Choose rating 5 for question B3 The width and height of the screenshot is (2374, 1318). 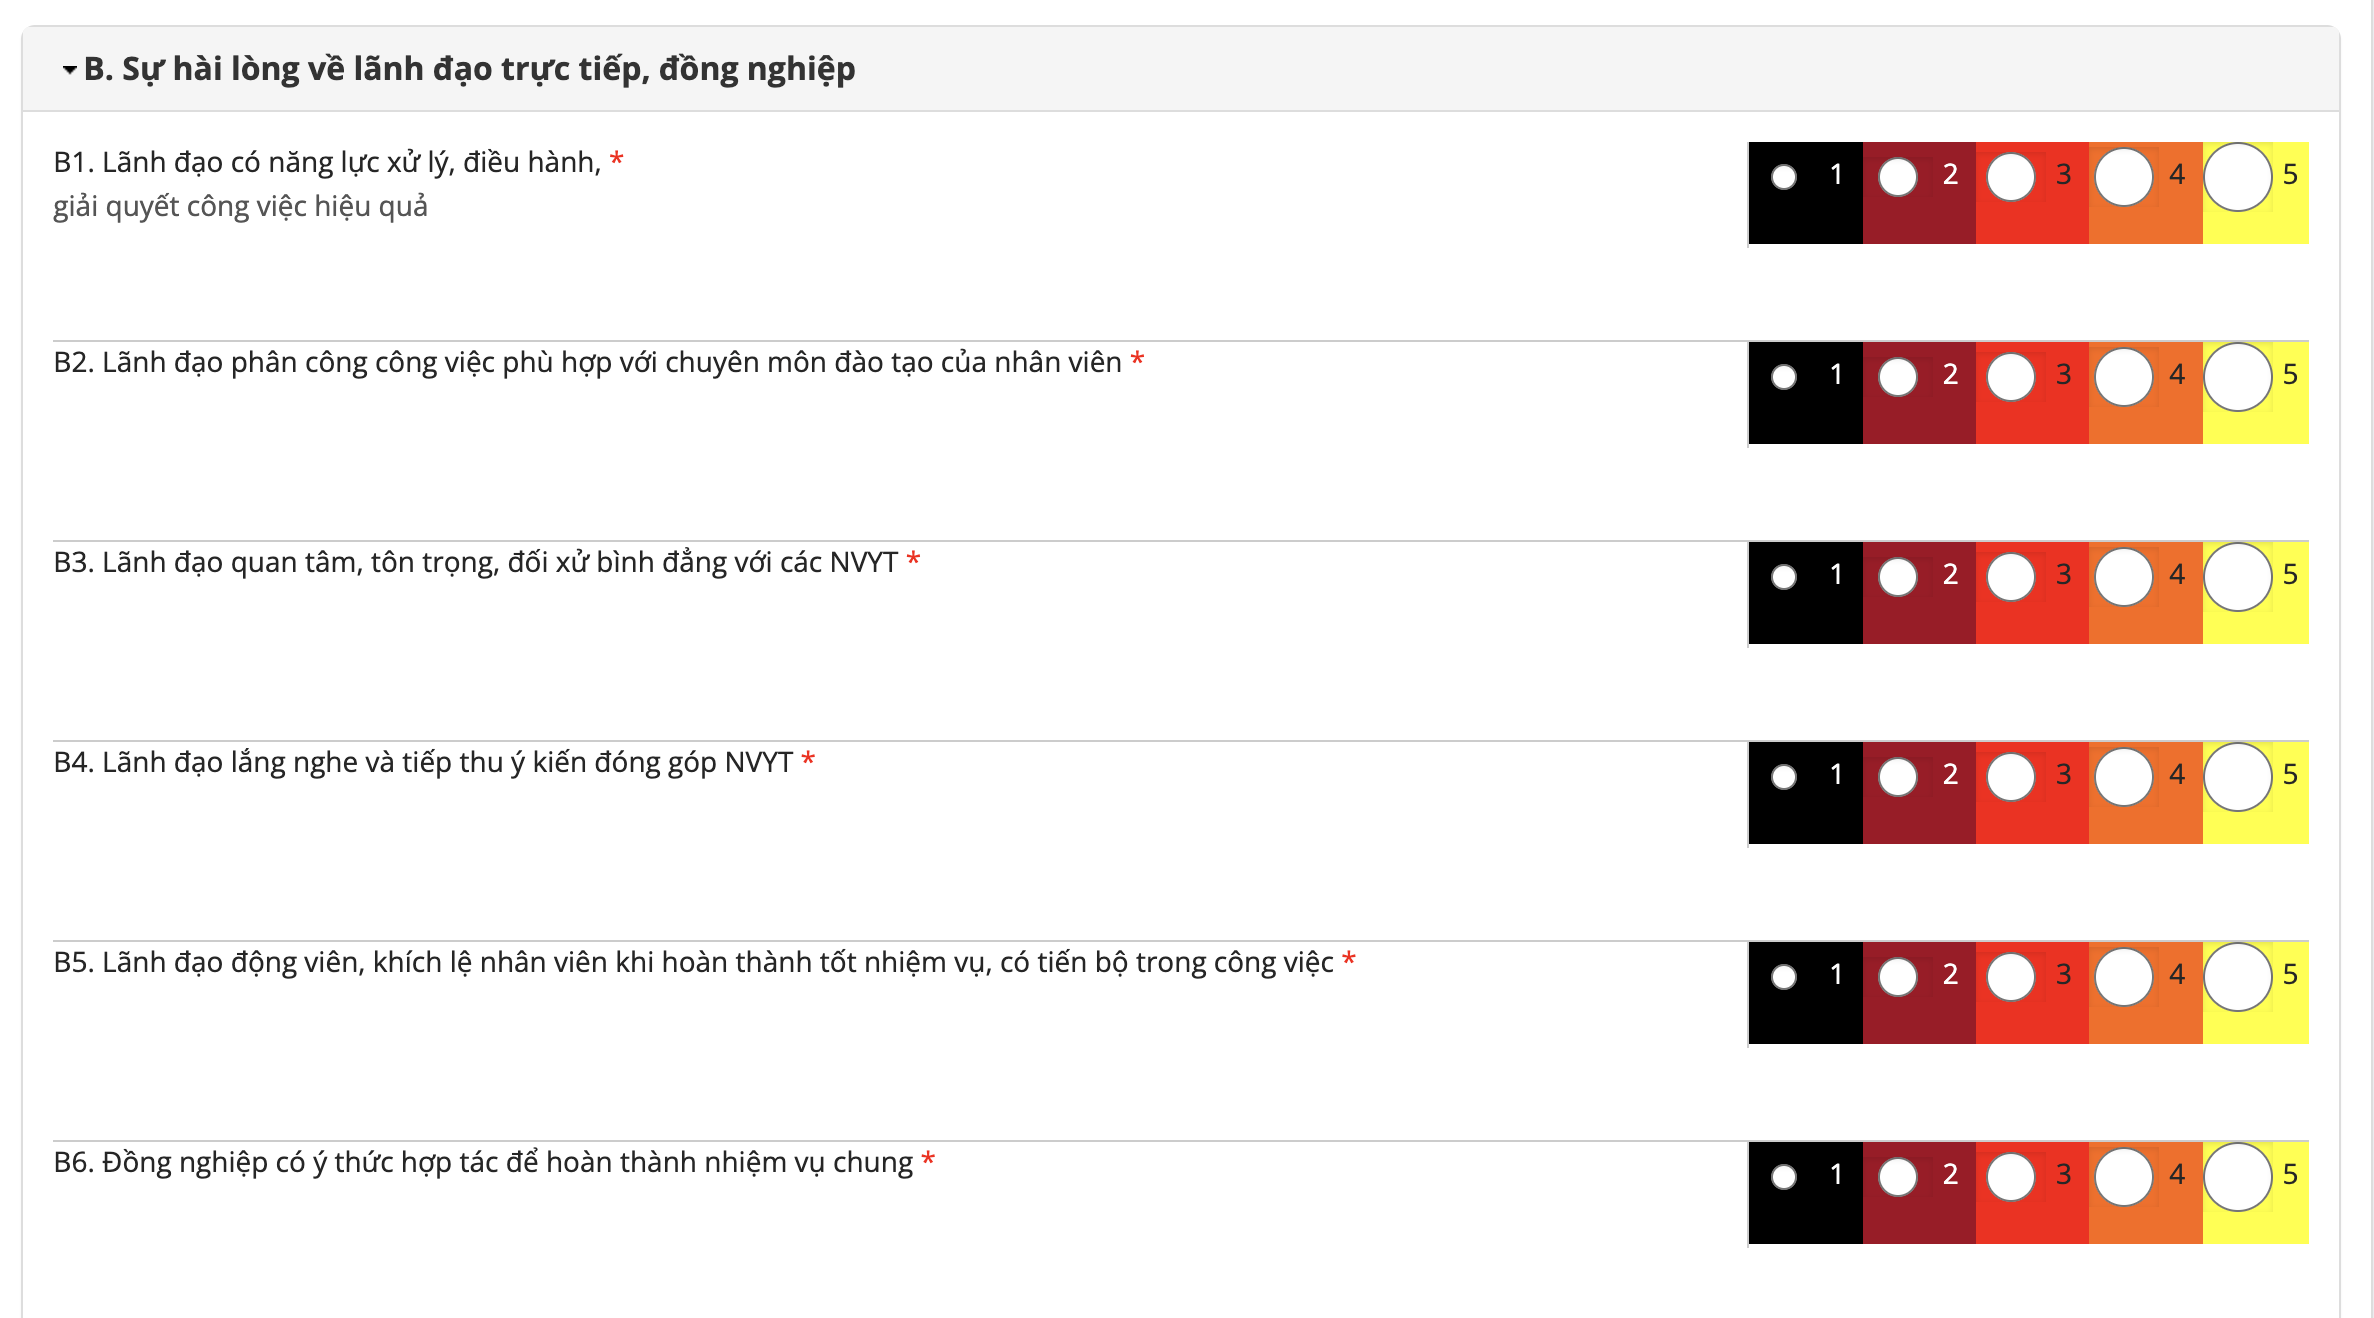tap(2238, 577)
